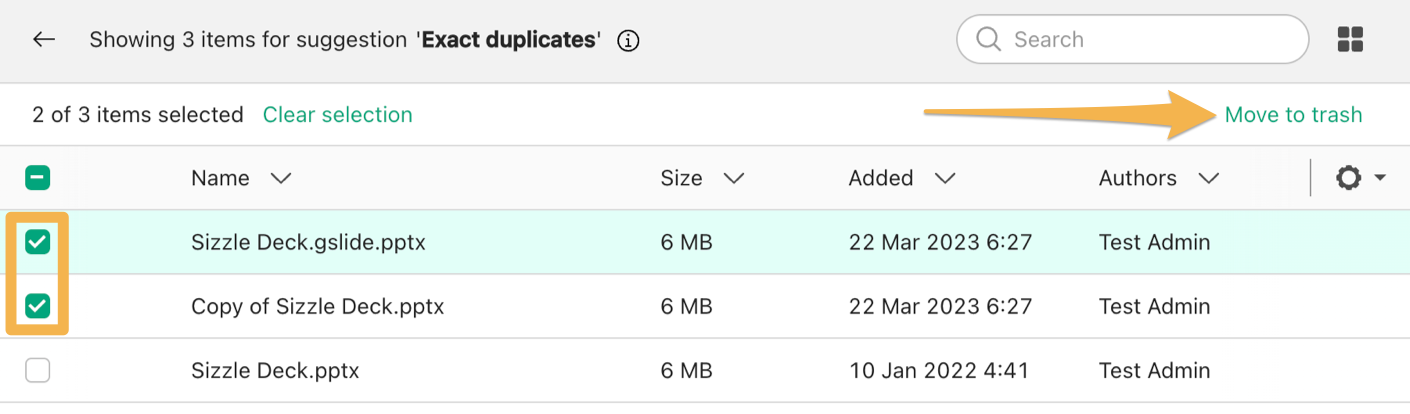Click the Added column header label
1410x414 pixels.
881,178
